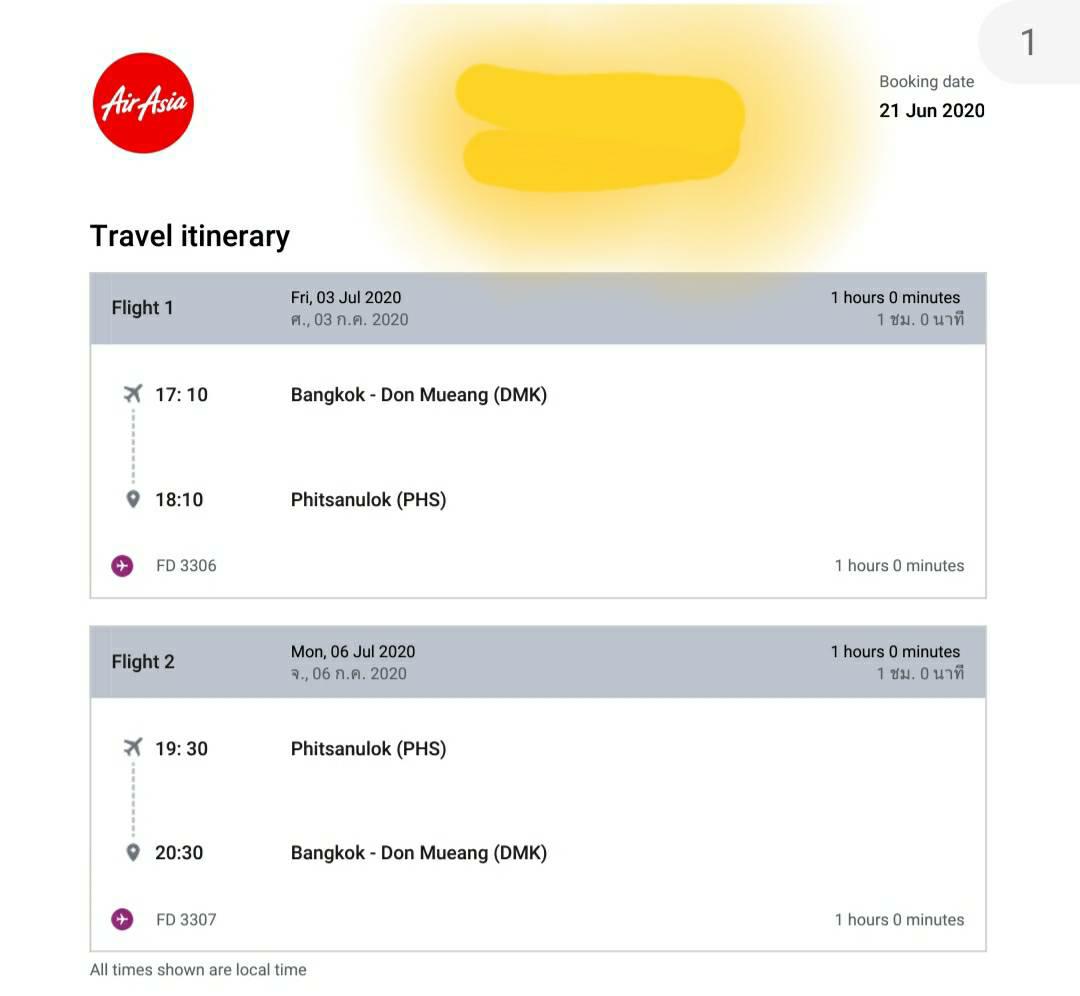Click the AirAsia red logo
The image size is (1080, 996).
pyautogui.click(x=143, y=103)
